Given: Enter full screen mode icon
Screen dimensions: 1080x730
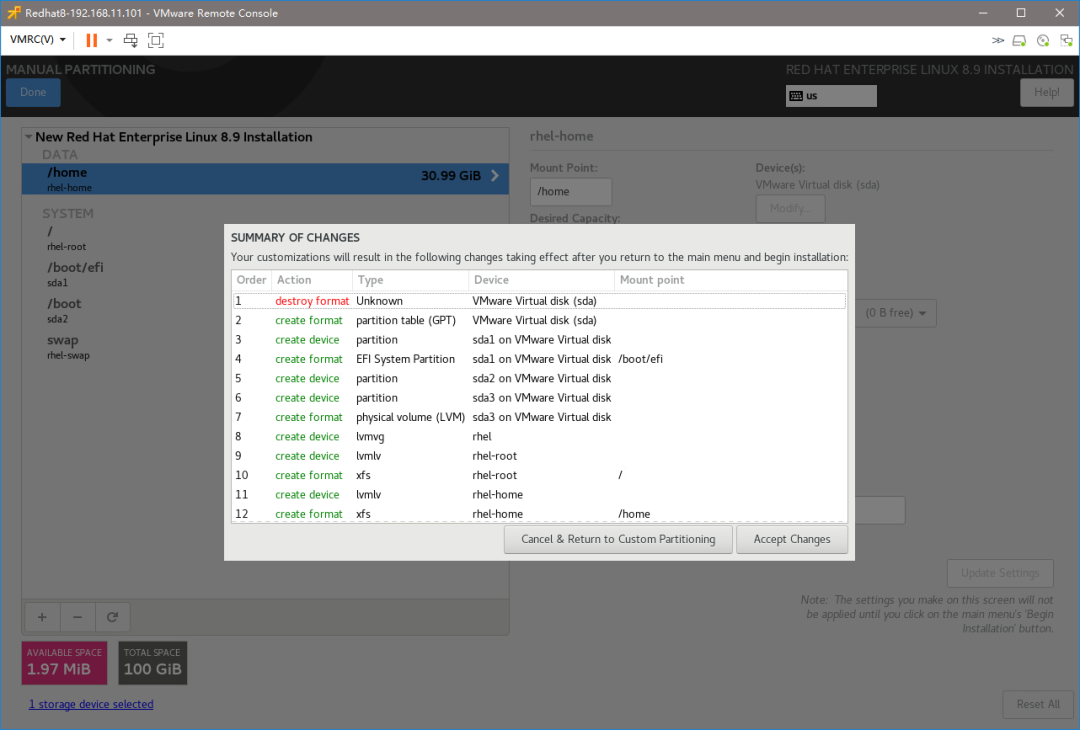Looking at the screenshot, I should pyautogui.click(x=156, y=40).
